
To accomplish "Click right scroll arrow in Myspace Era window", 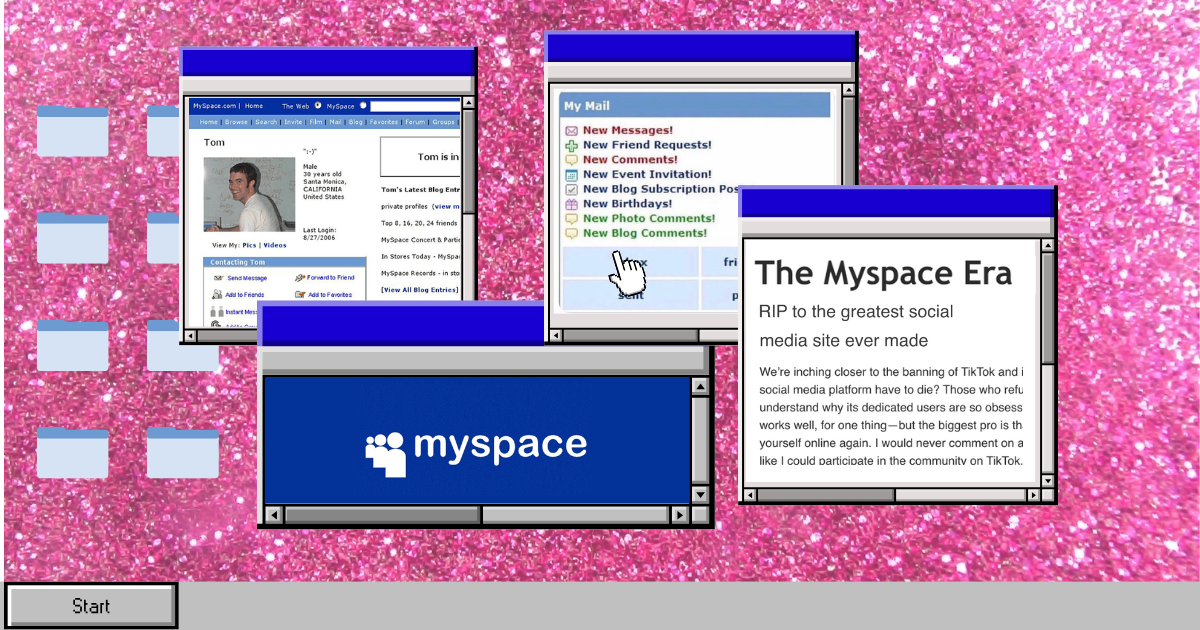I will coord(1033,495).
